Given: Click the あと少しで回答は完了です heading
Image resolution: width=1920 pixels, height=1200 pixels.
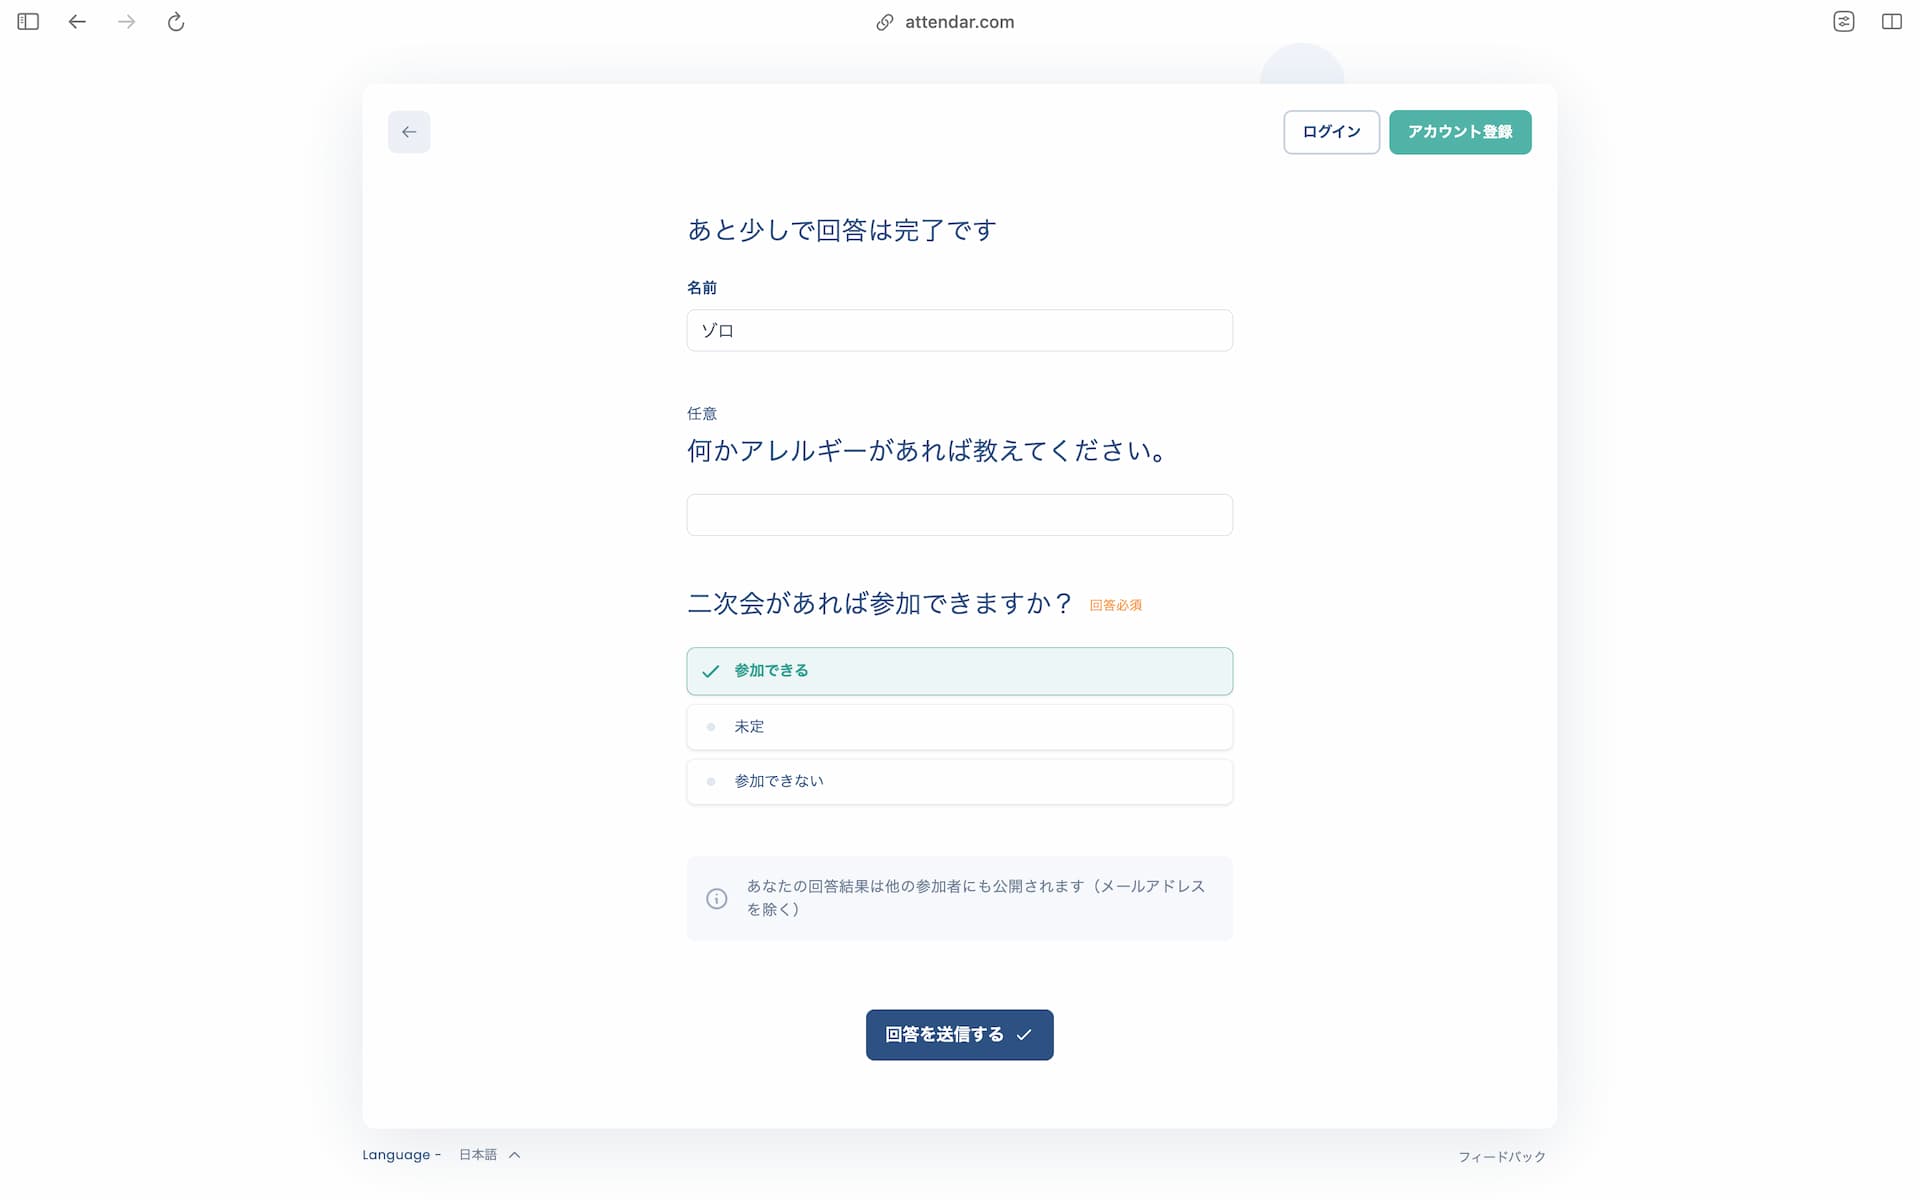Looking at the screenshot, I should point(842,231).
